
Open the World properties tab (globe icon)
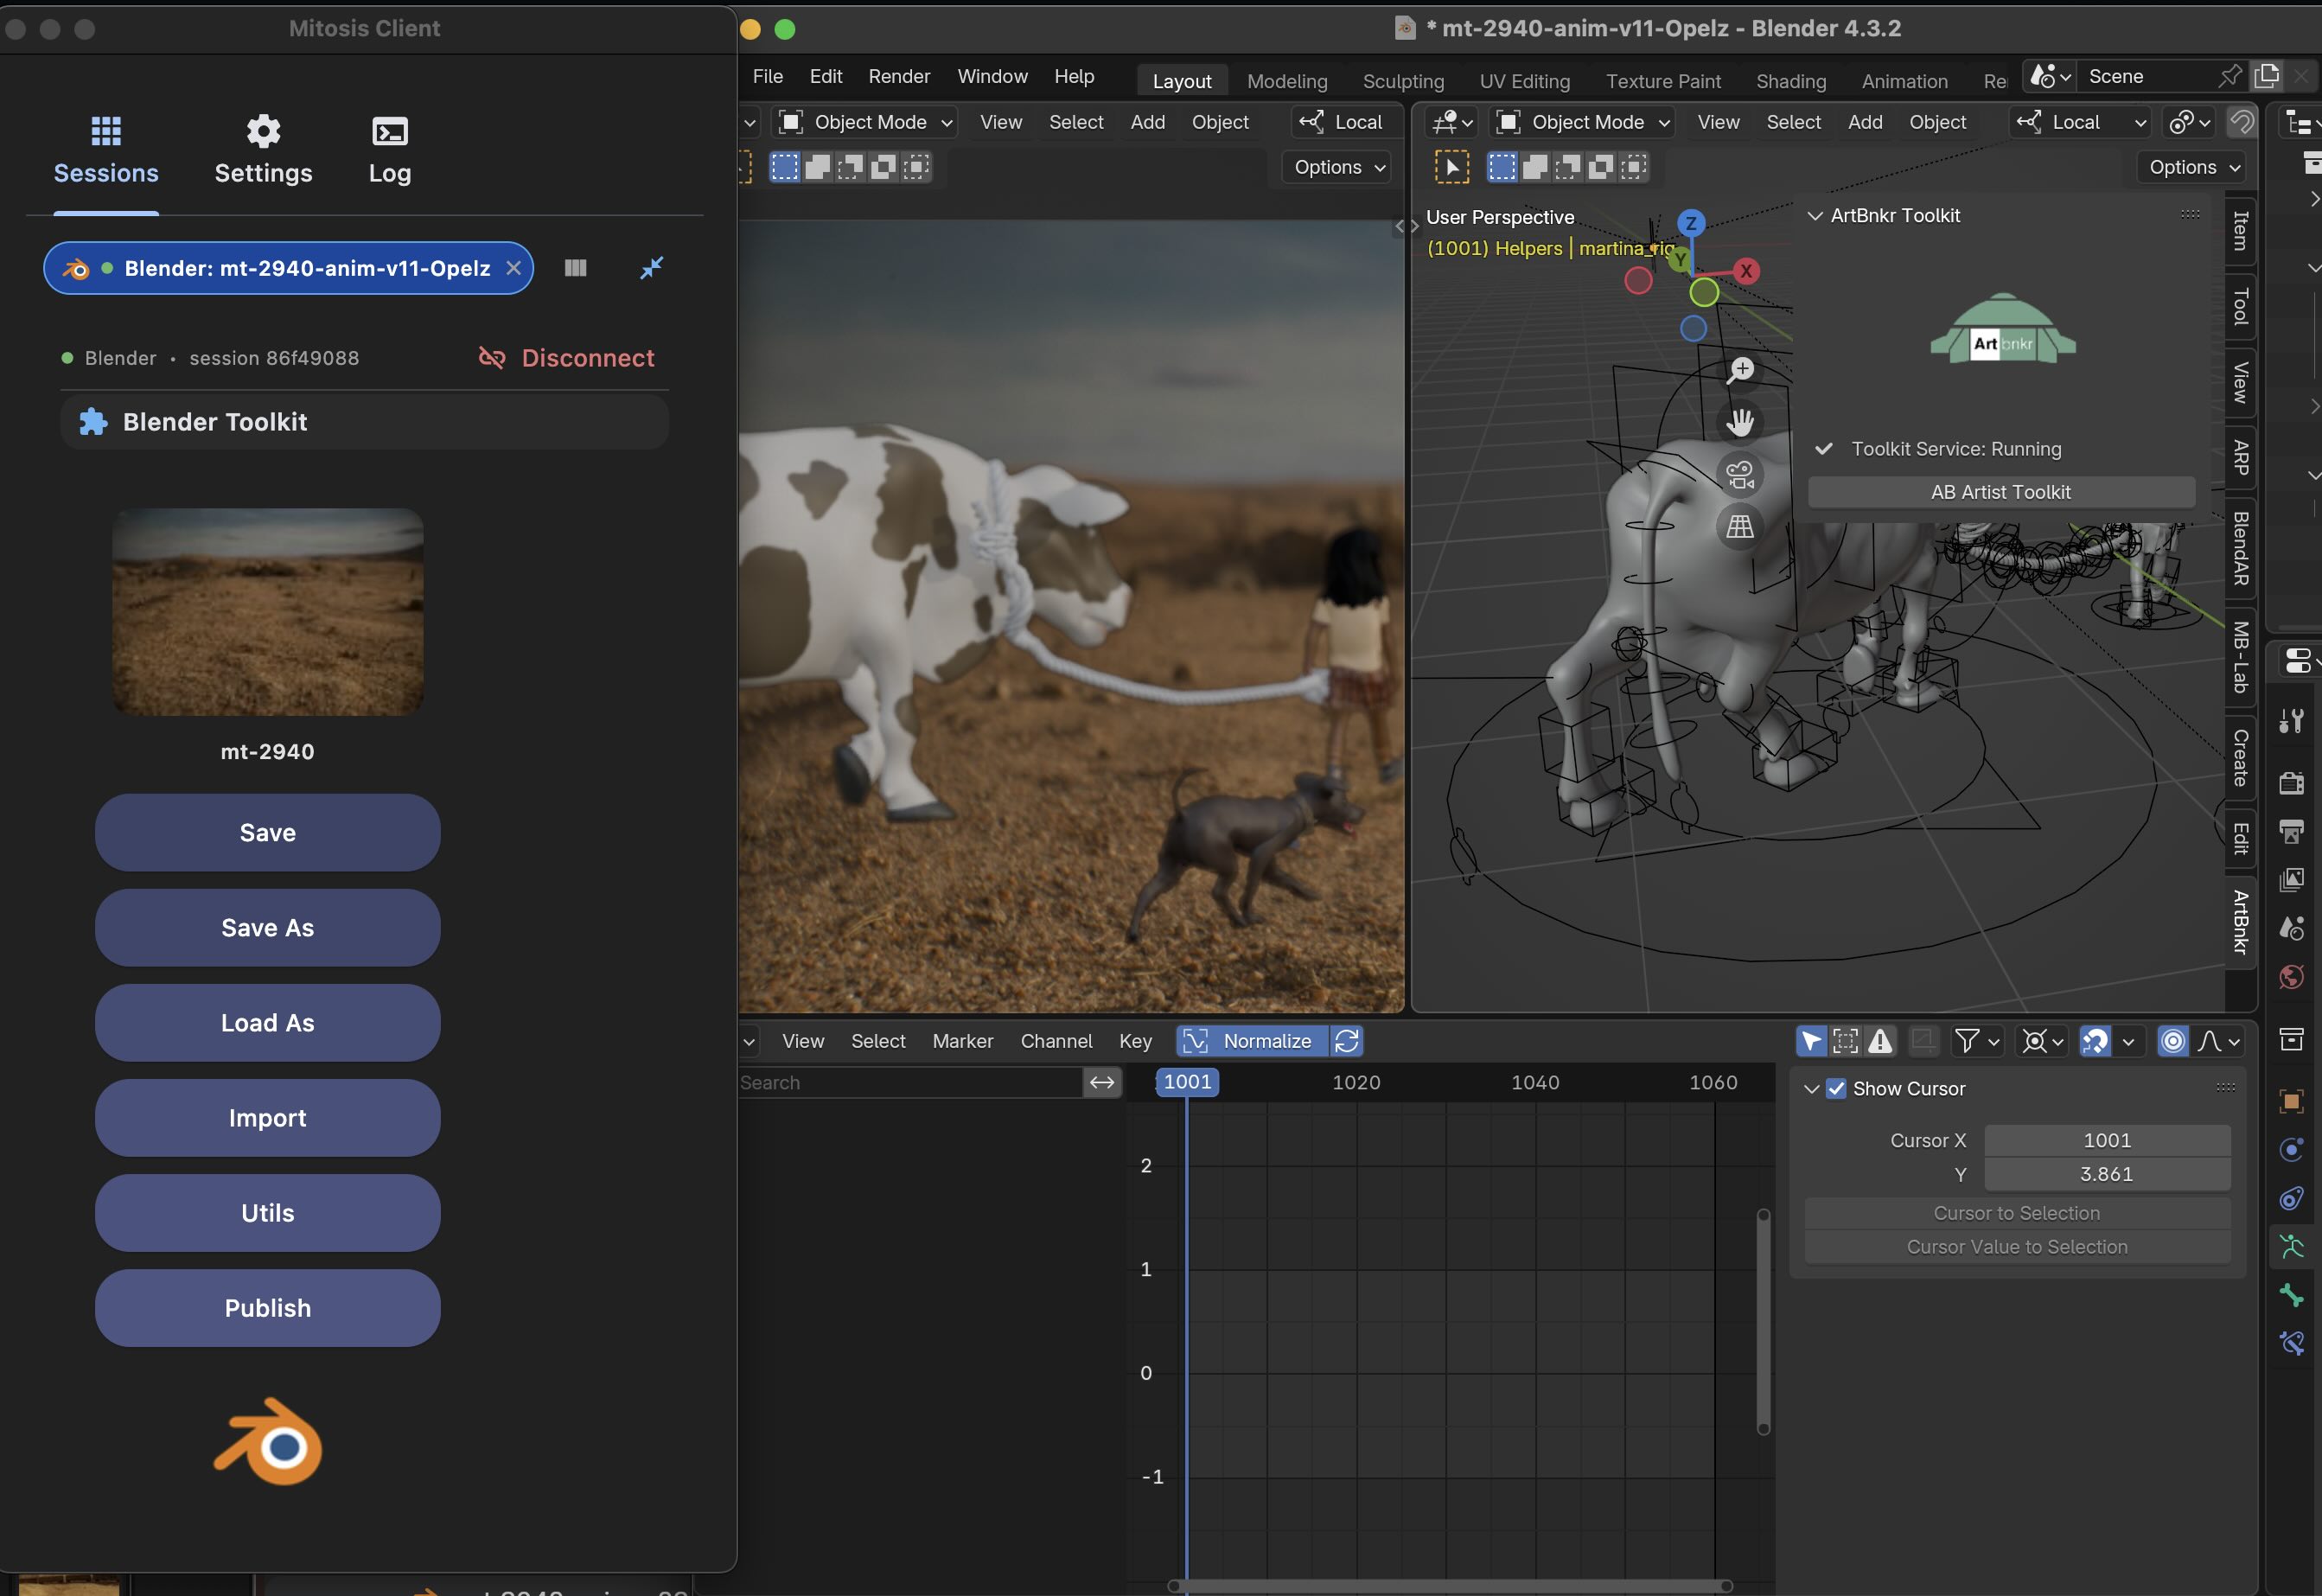[2291, 977]
